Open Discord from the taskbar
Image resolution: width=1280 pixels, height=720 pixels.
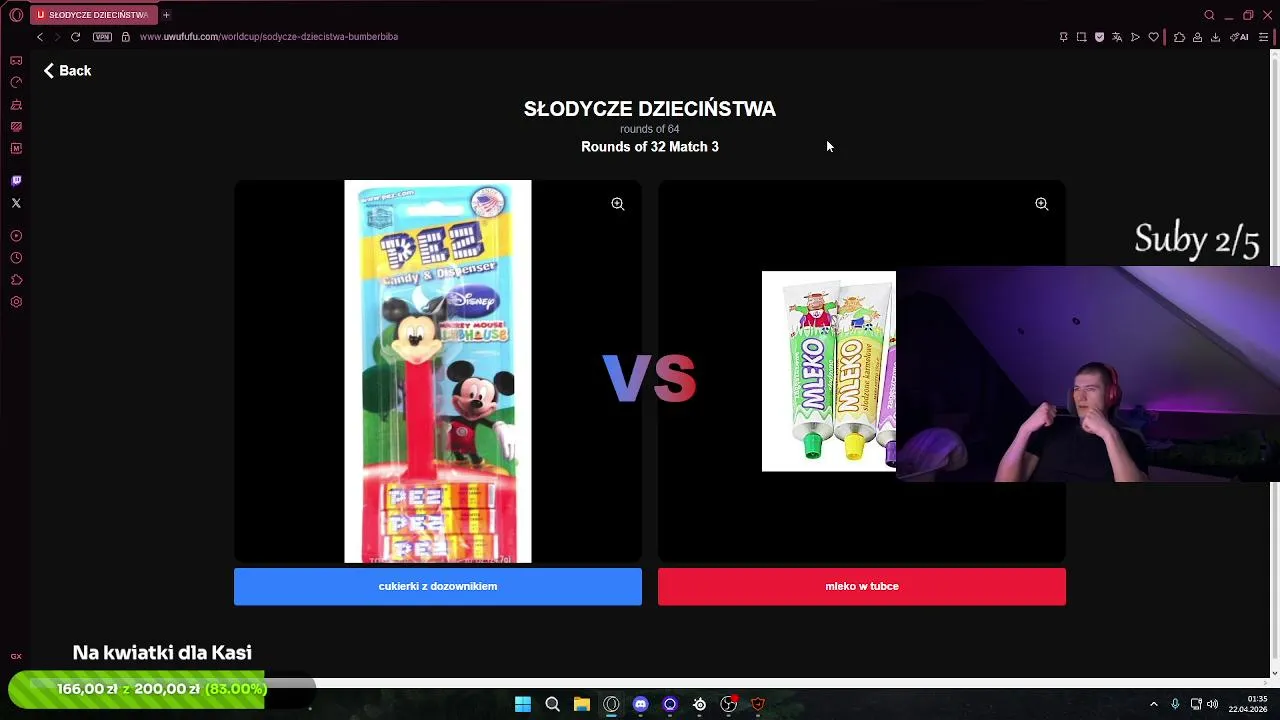point(641,704)
